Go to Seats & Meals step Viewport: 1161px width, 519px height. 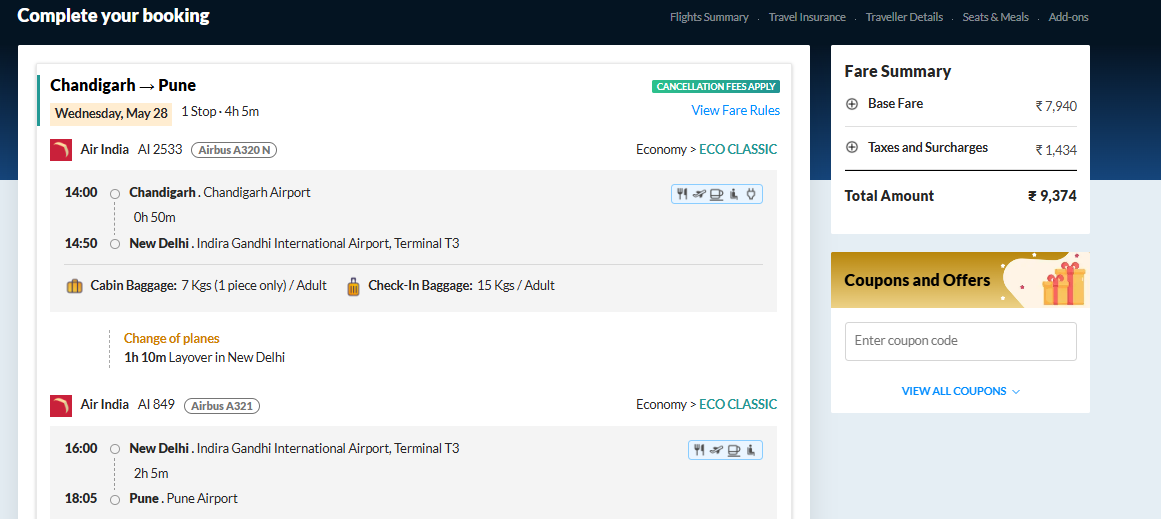pos(996,17)
